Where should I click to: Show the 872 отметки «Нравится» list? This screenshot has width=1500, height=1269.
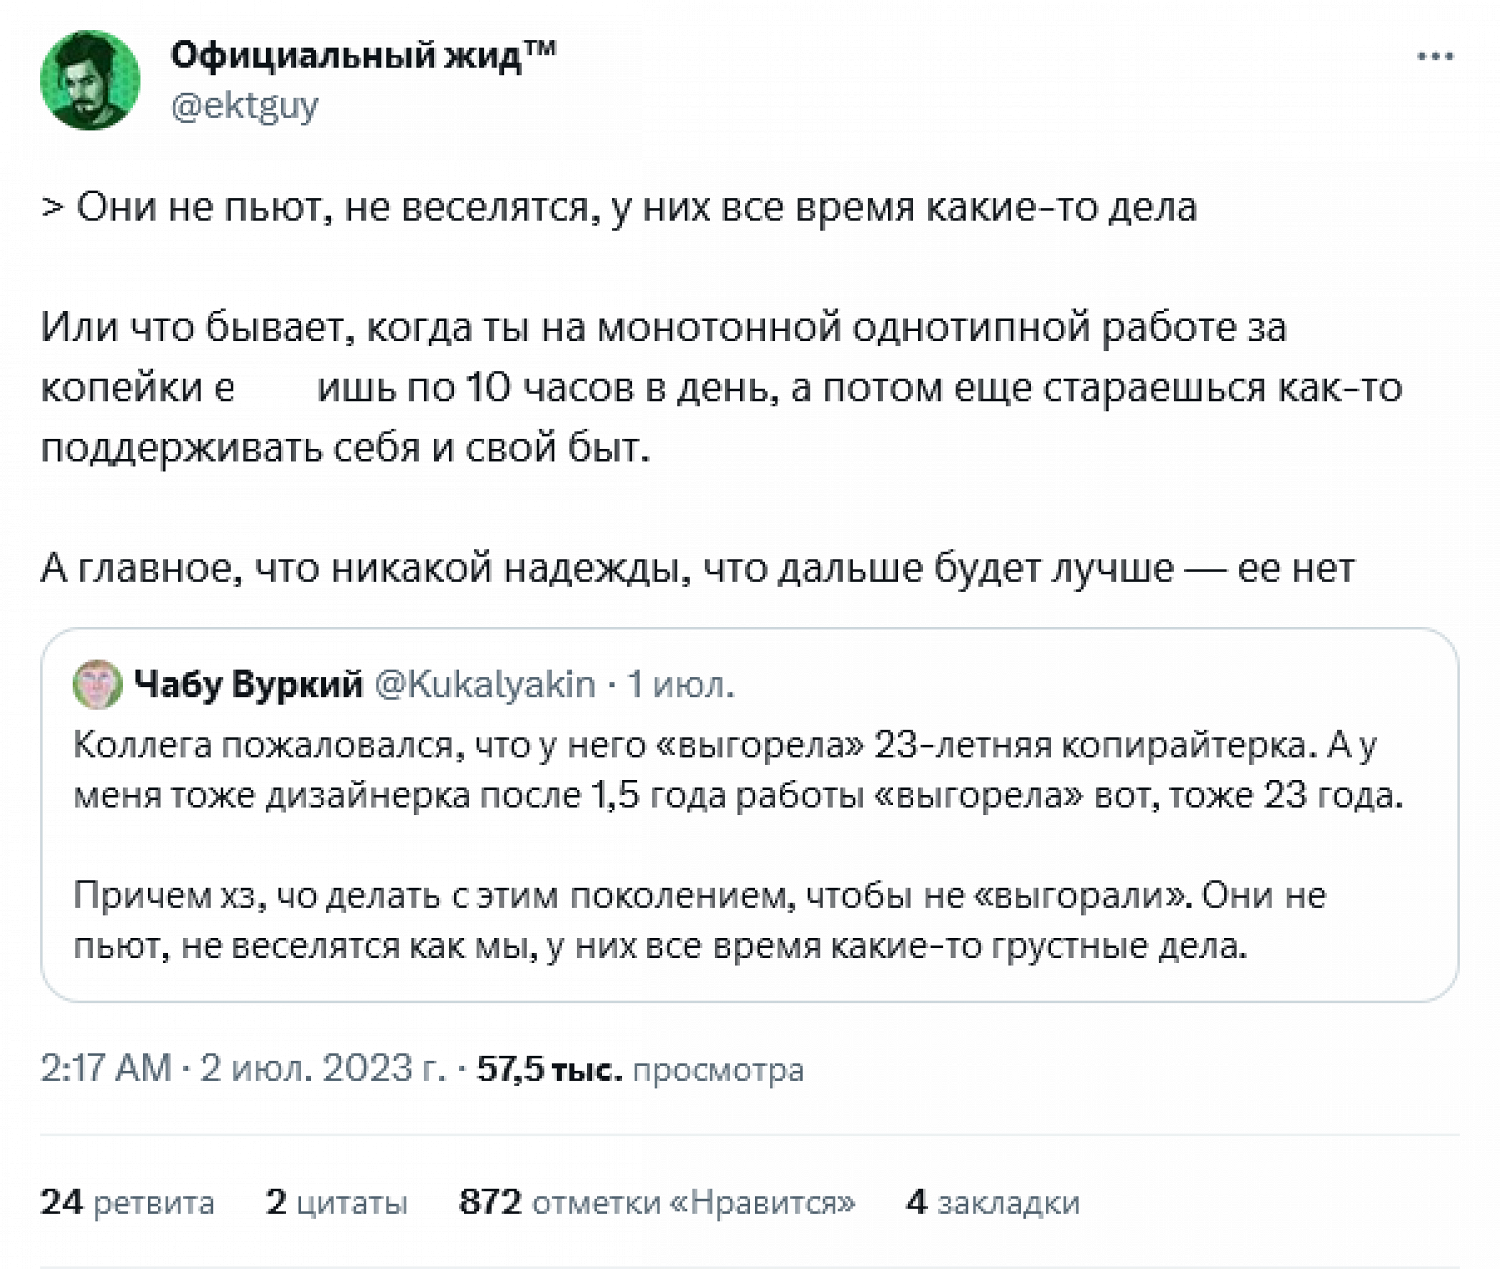pyautogui.click(x=657, y=1201)
